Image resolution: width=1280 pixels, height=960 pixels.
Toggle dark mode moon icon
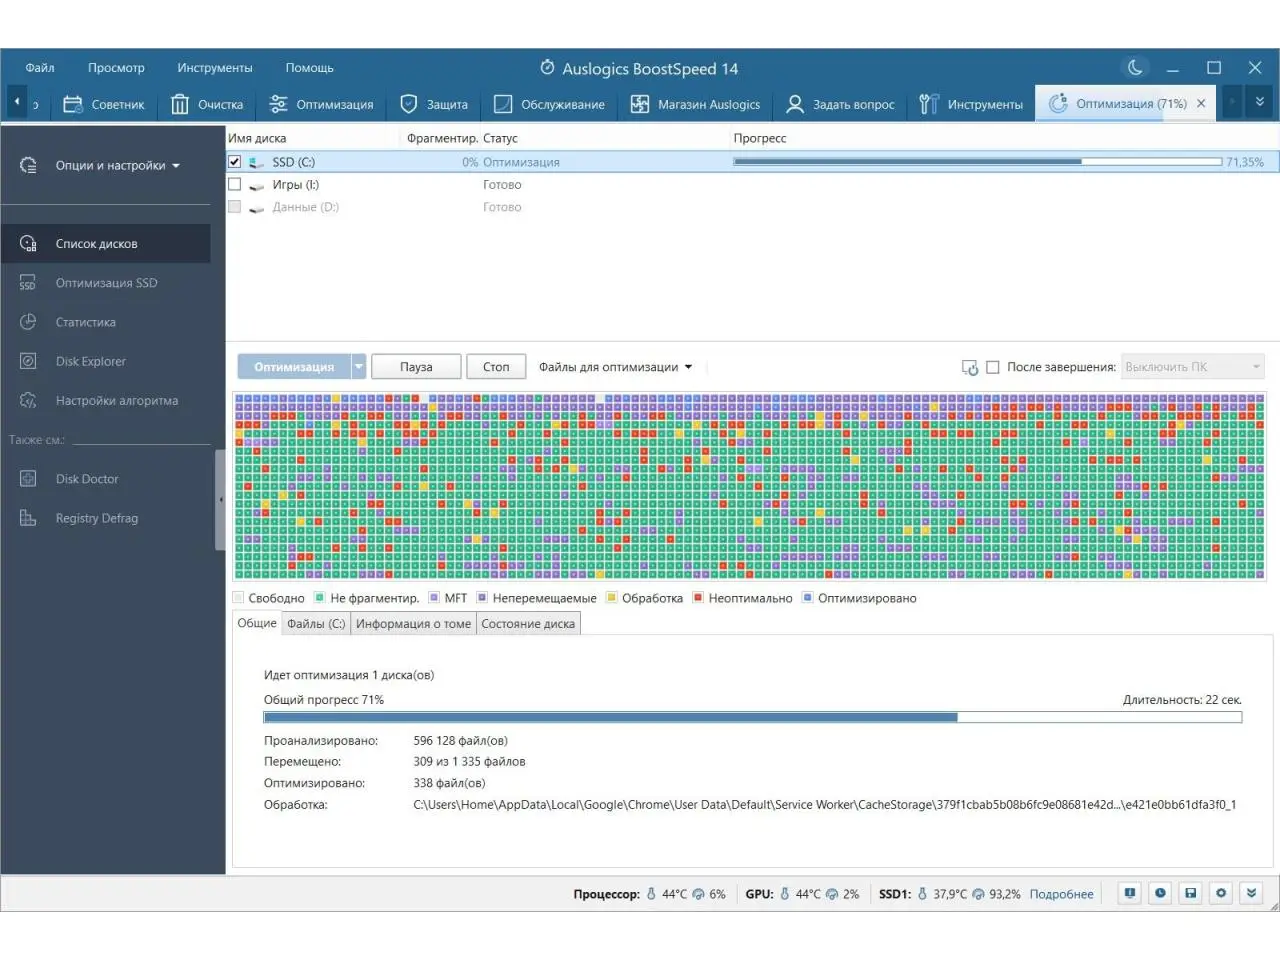point(1135,68)
